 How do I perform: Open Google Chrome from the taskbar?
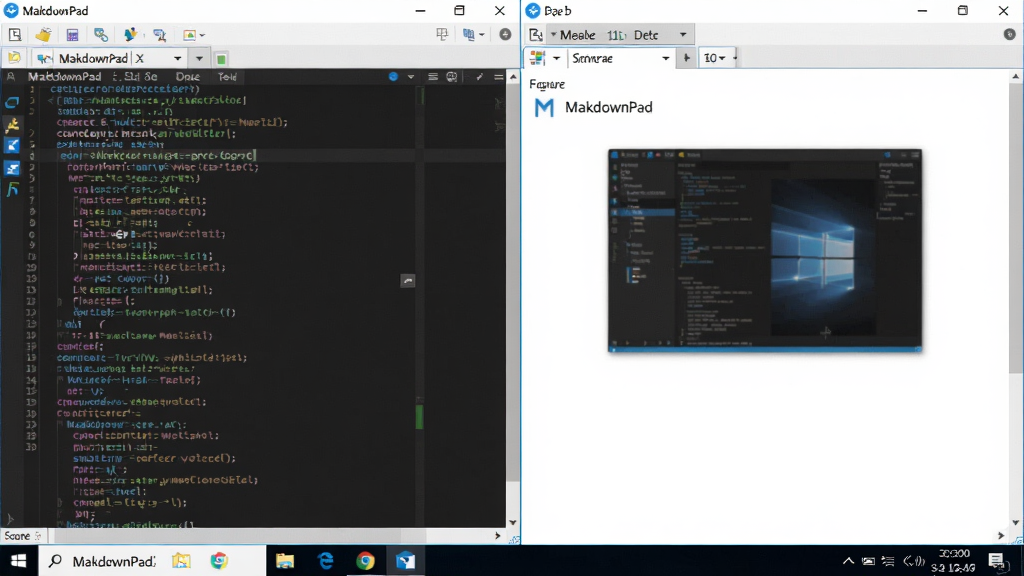(x=365, y=561)
